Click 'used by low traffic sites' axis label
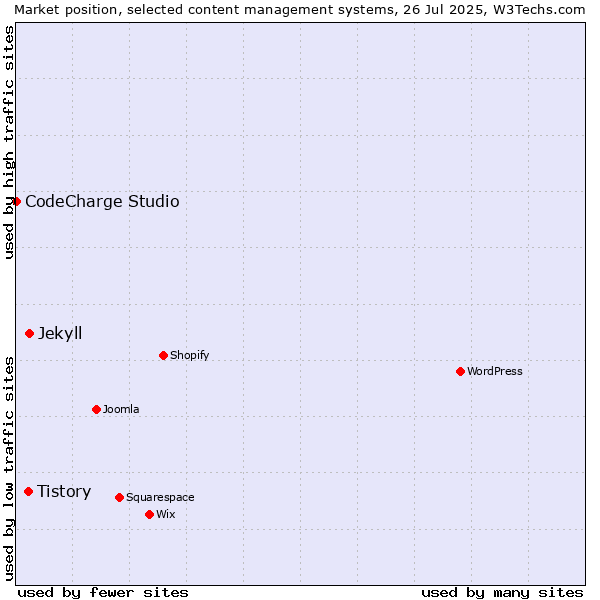 9,468
